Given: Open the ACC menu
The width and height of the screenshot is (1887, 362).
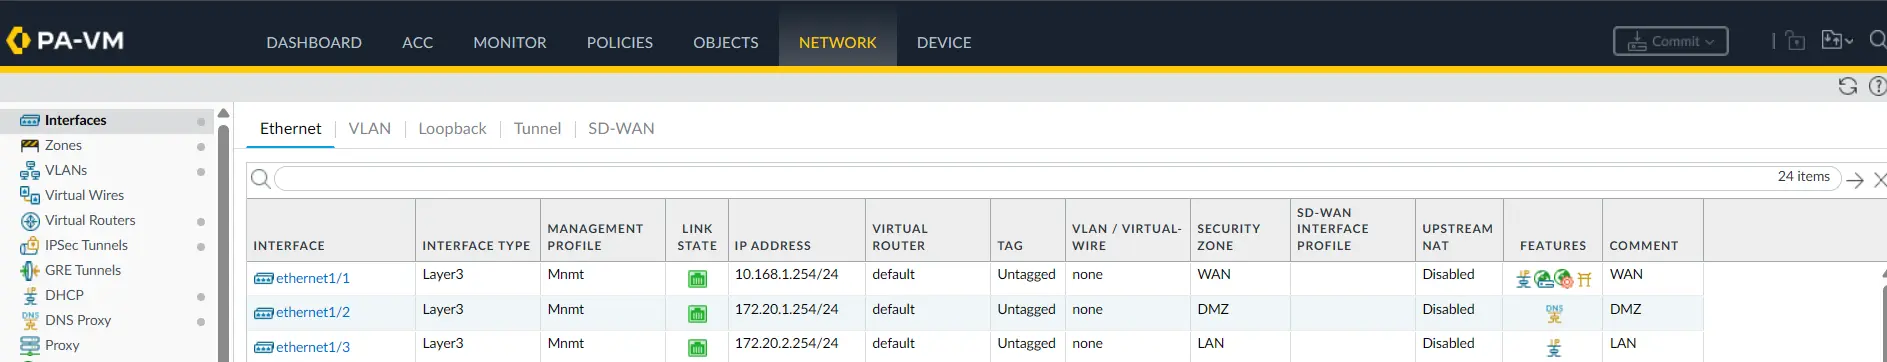Looking at the screenshot, I should [x=417, y=42].
